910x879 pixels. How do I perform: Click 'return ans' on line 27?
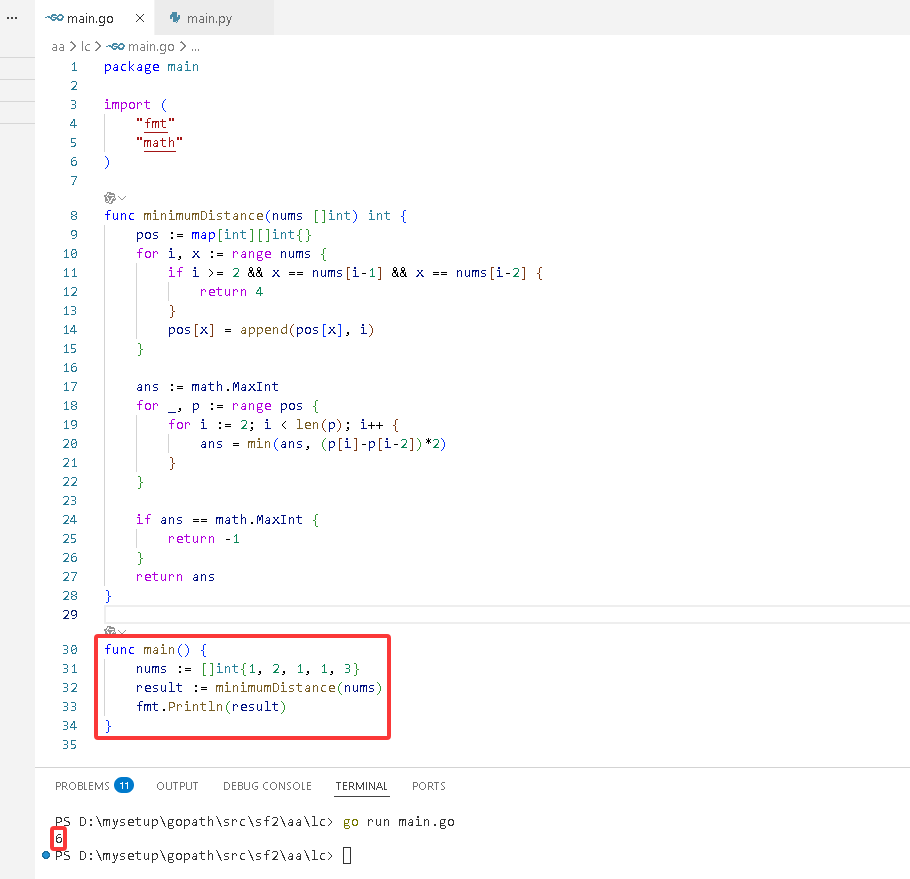tap(175, 577)
